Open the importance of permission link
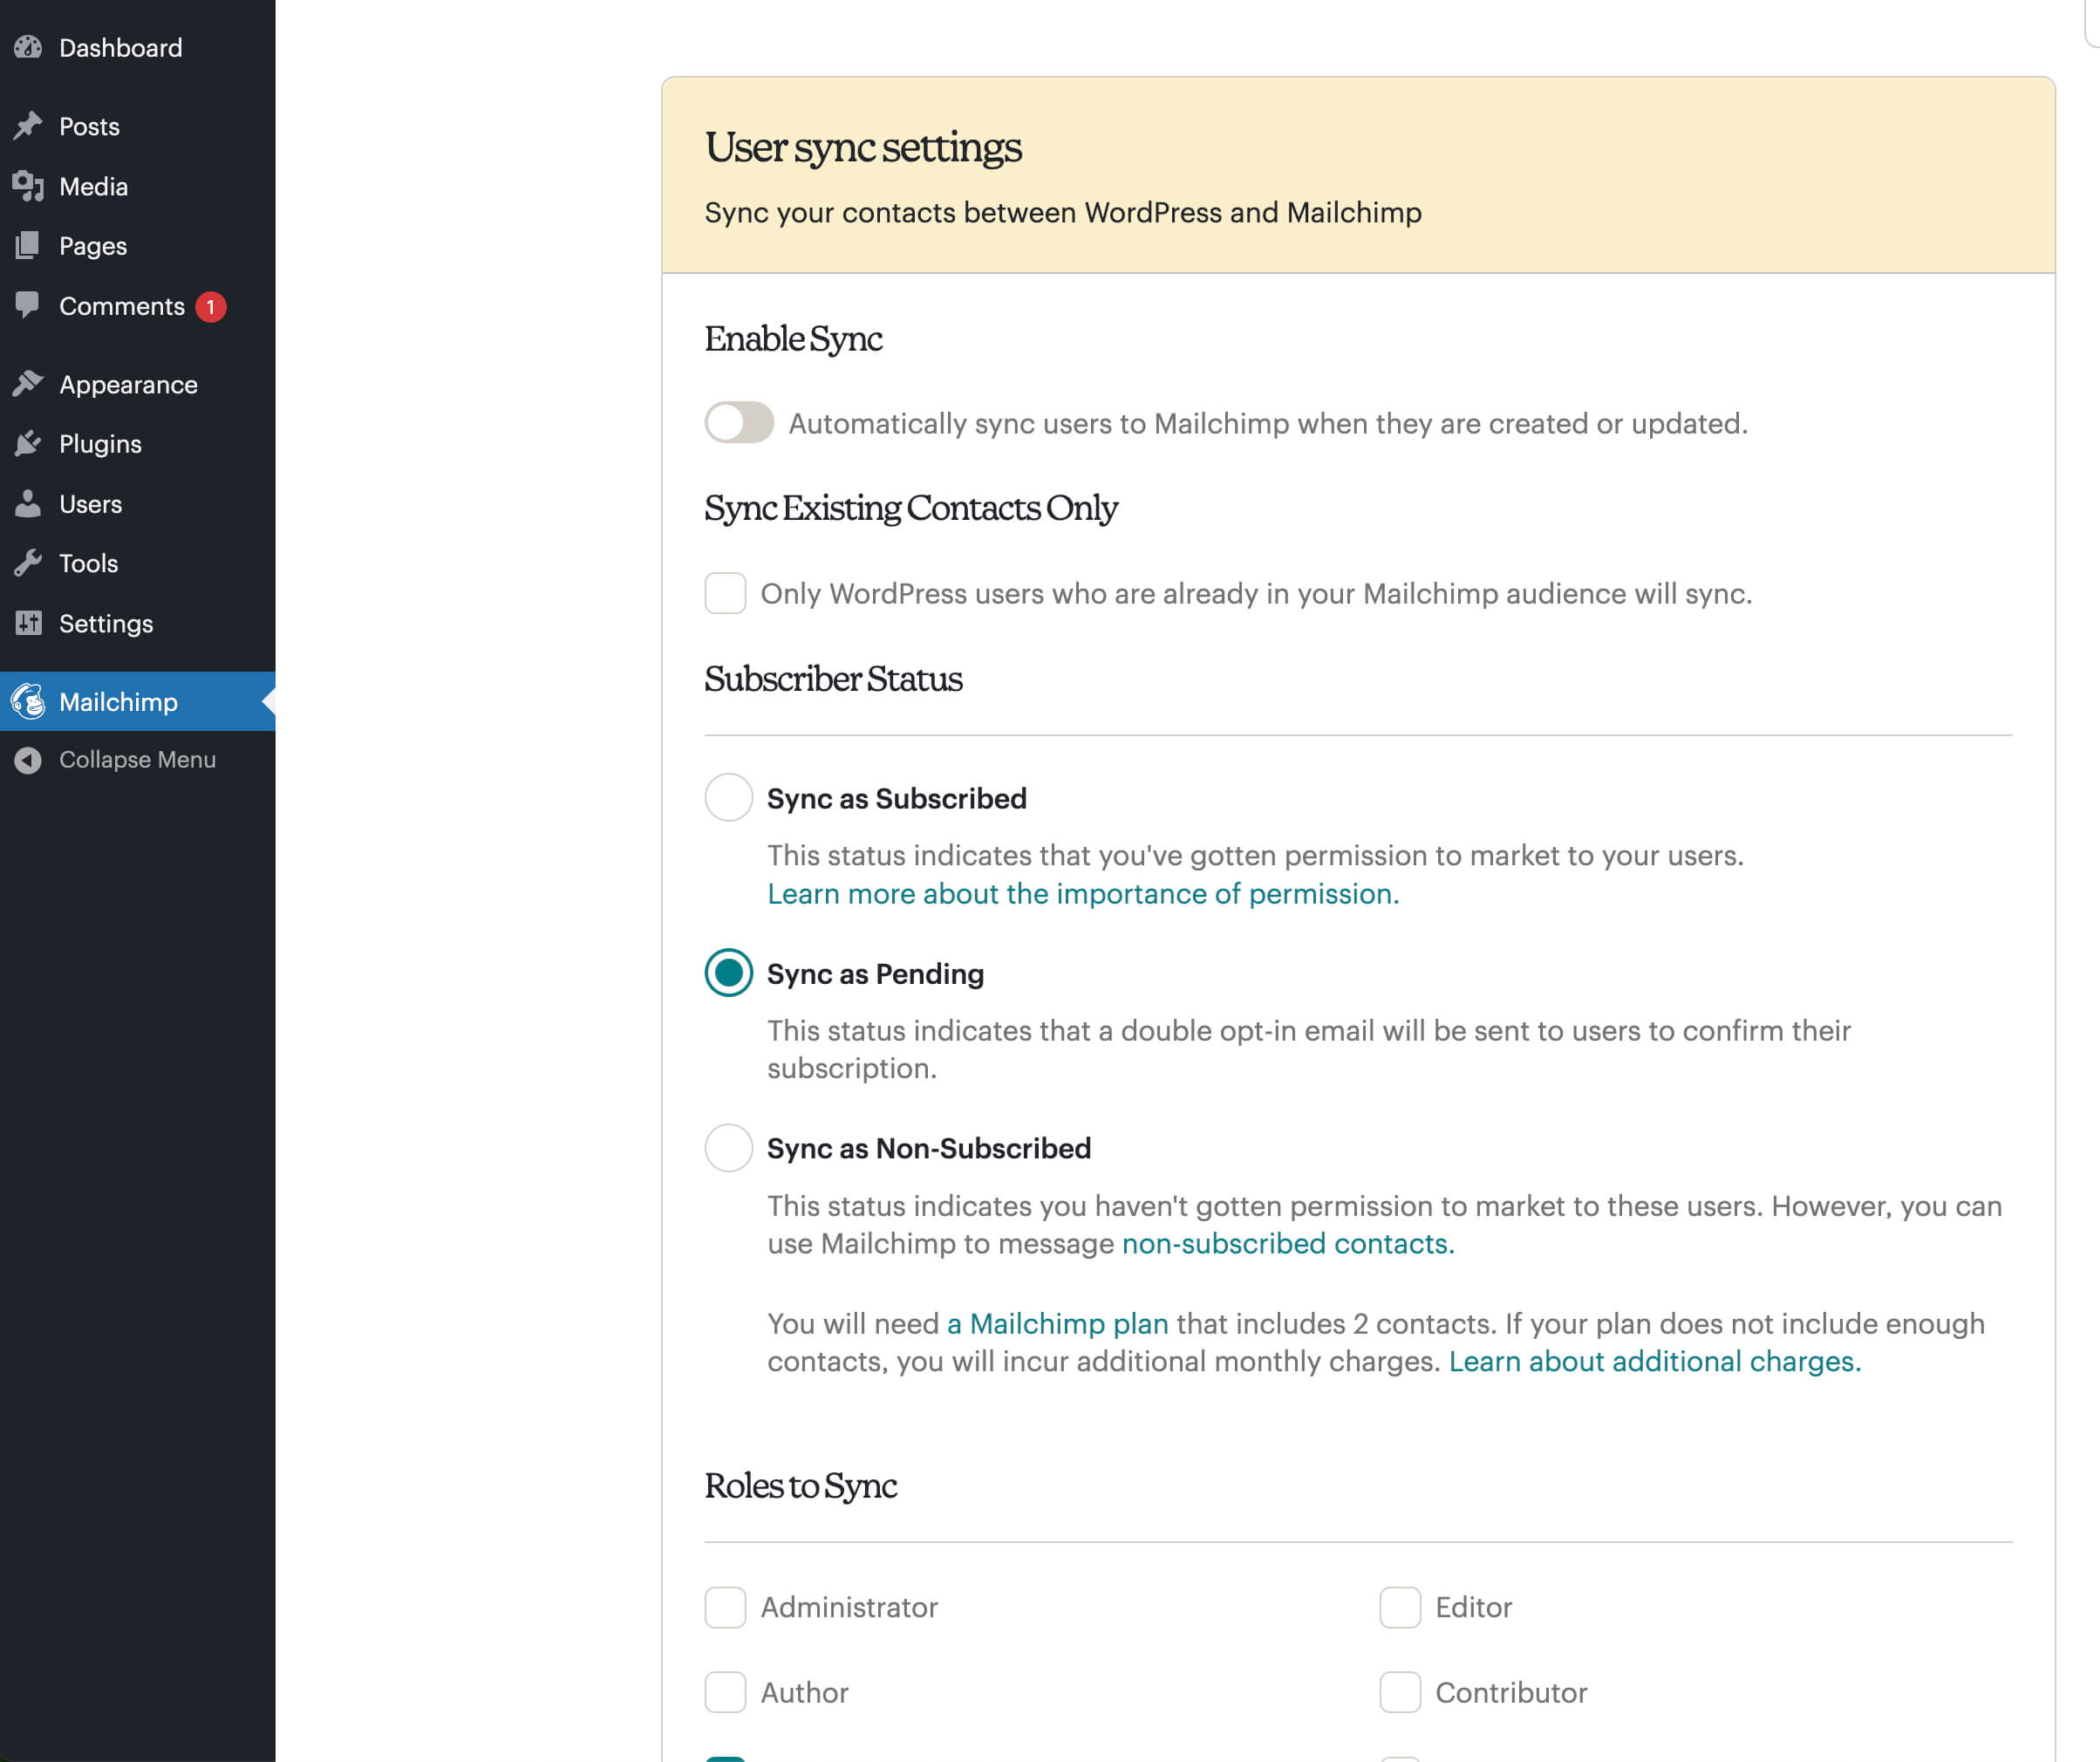Image resolution: width=2100 pixels, height=1762 pixels. click(1083, 893)
